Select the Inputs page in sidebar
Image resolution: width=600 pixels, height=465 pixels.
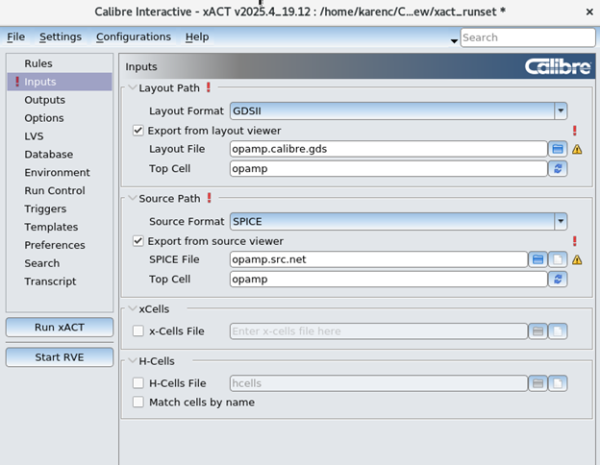[x=60, y=82]
